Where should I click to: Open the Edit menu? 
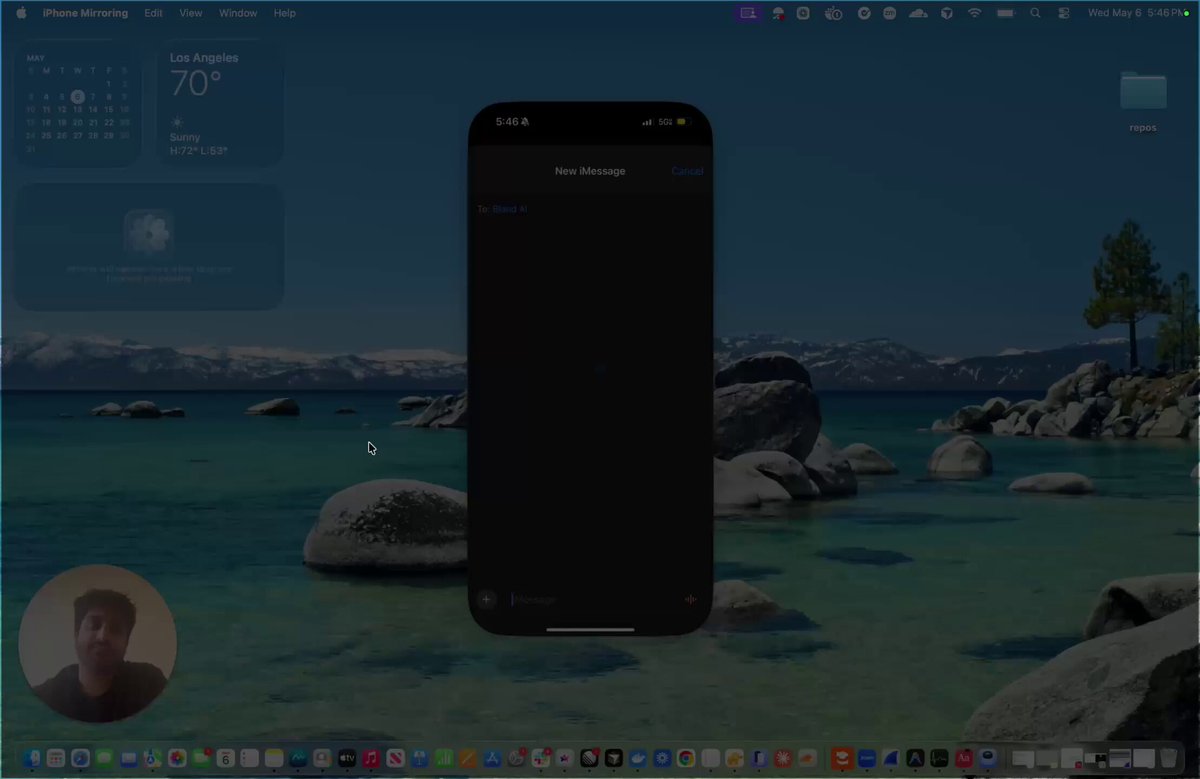(x=153, y=13)
